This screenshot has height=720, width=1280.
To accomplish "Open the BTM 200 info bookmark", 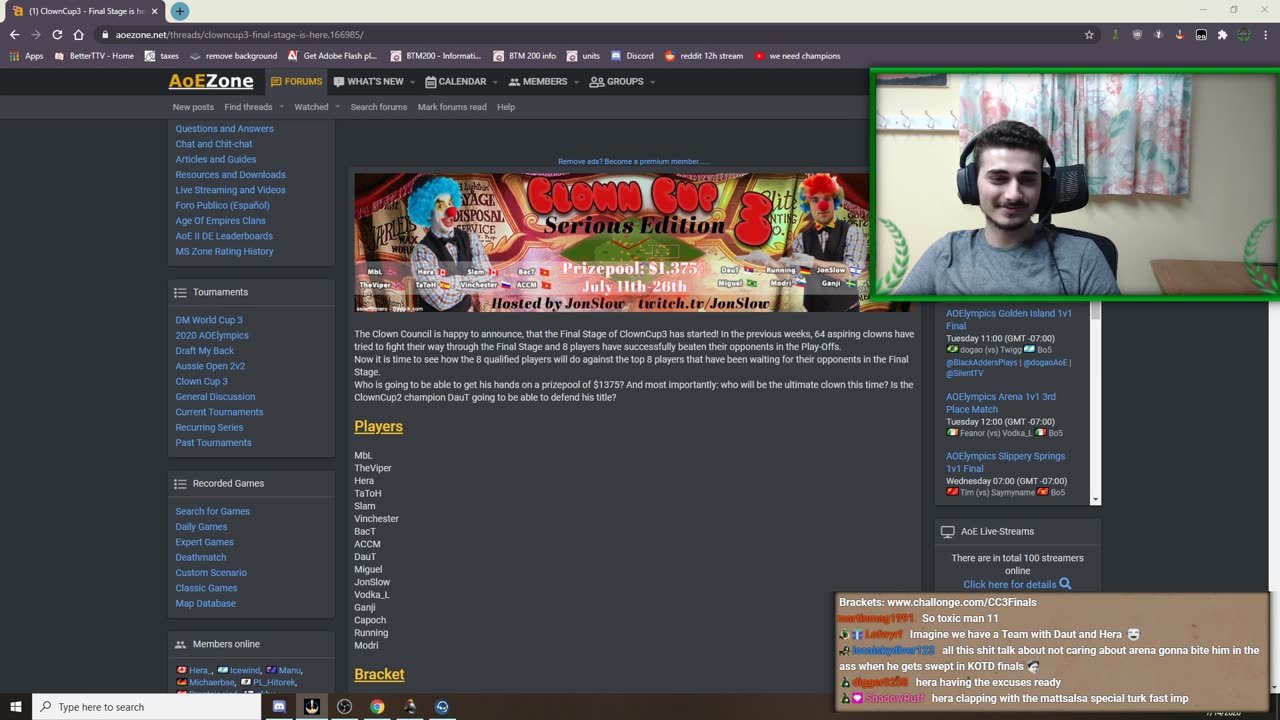I will click(524, 56).
